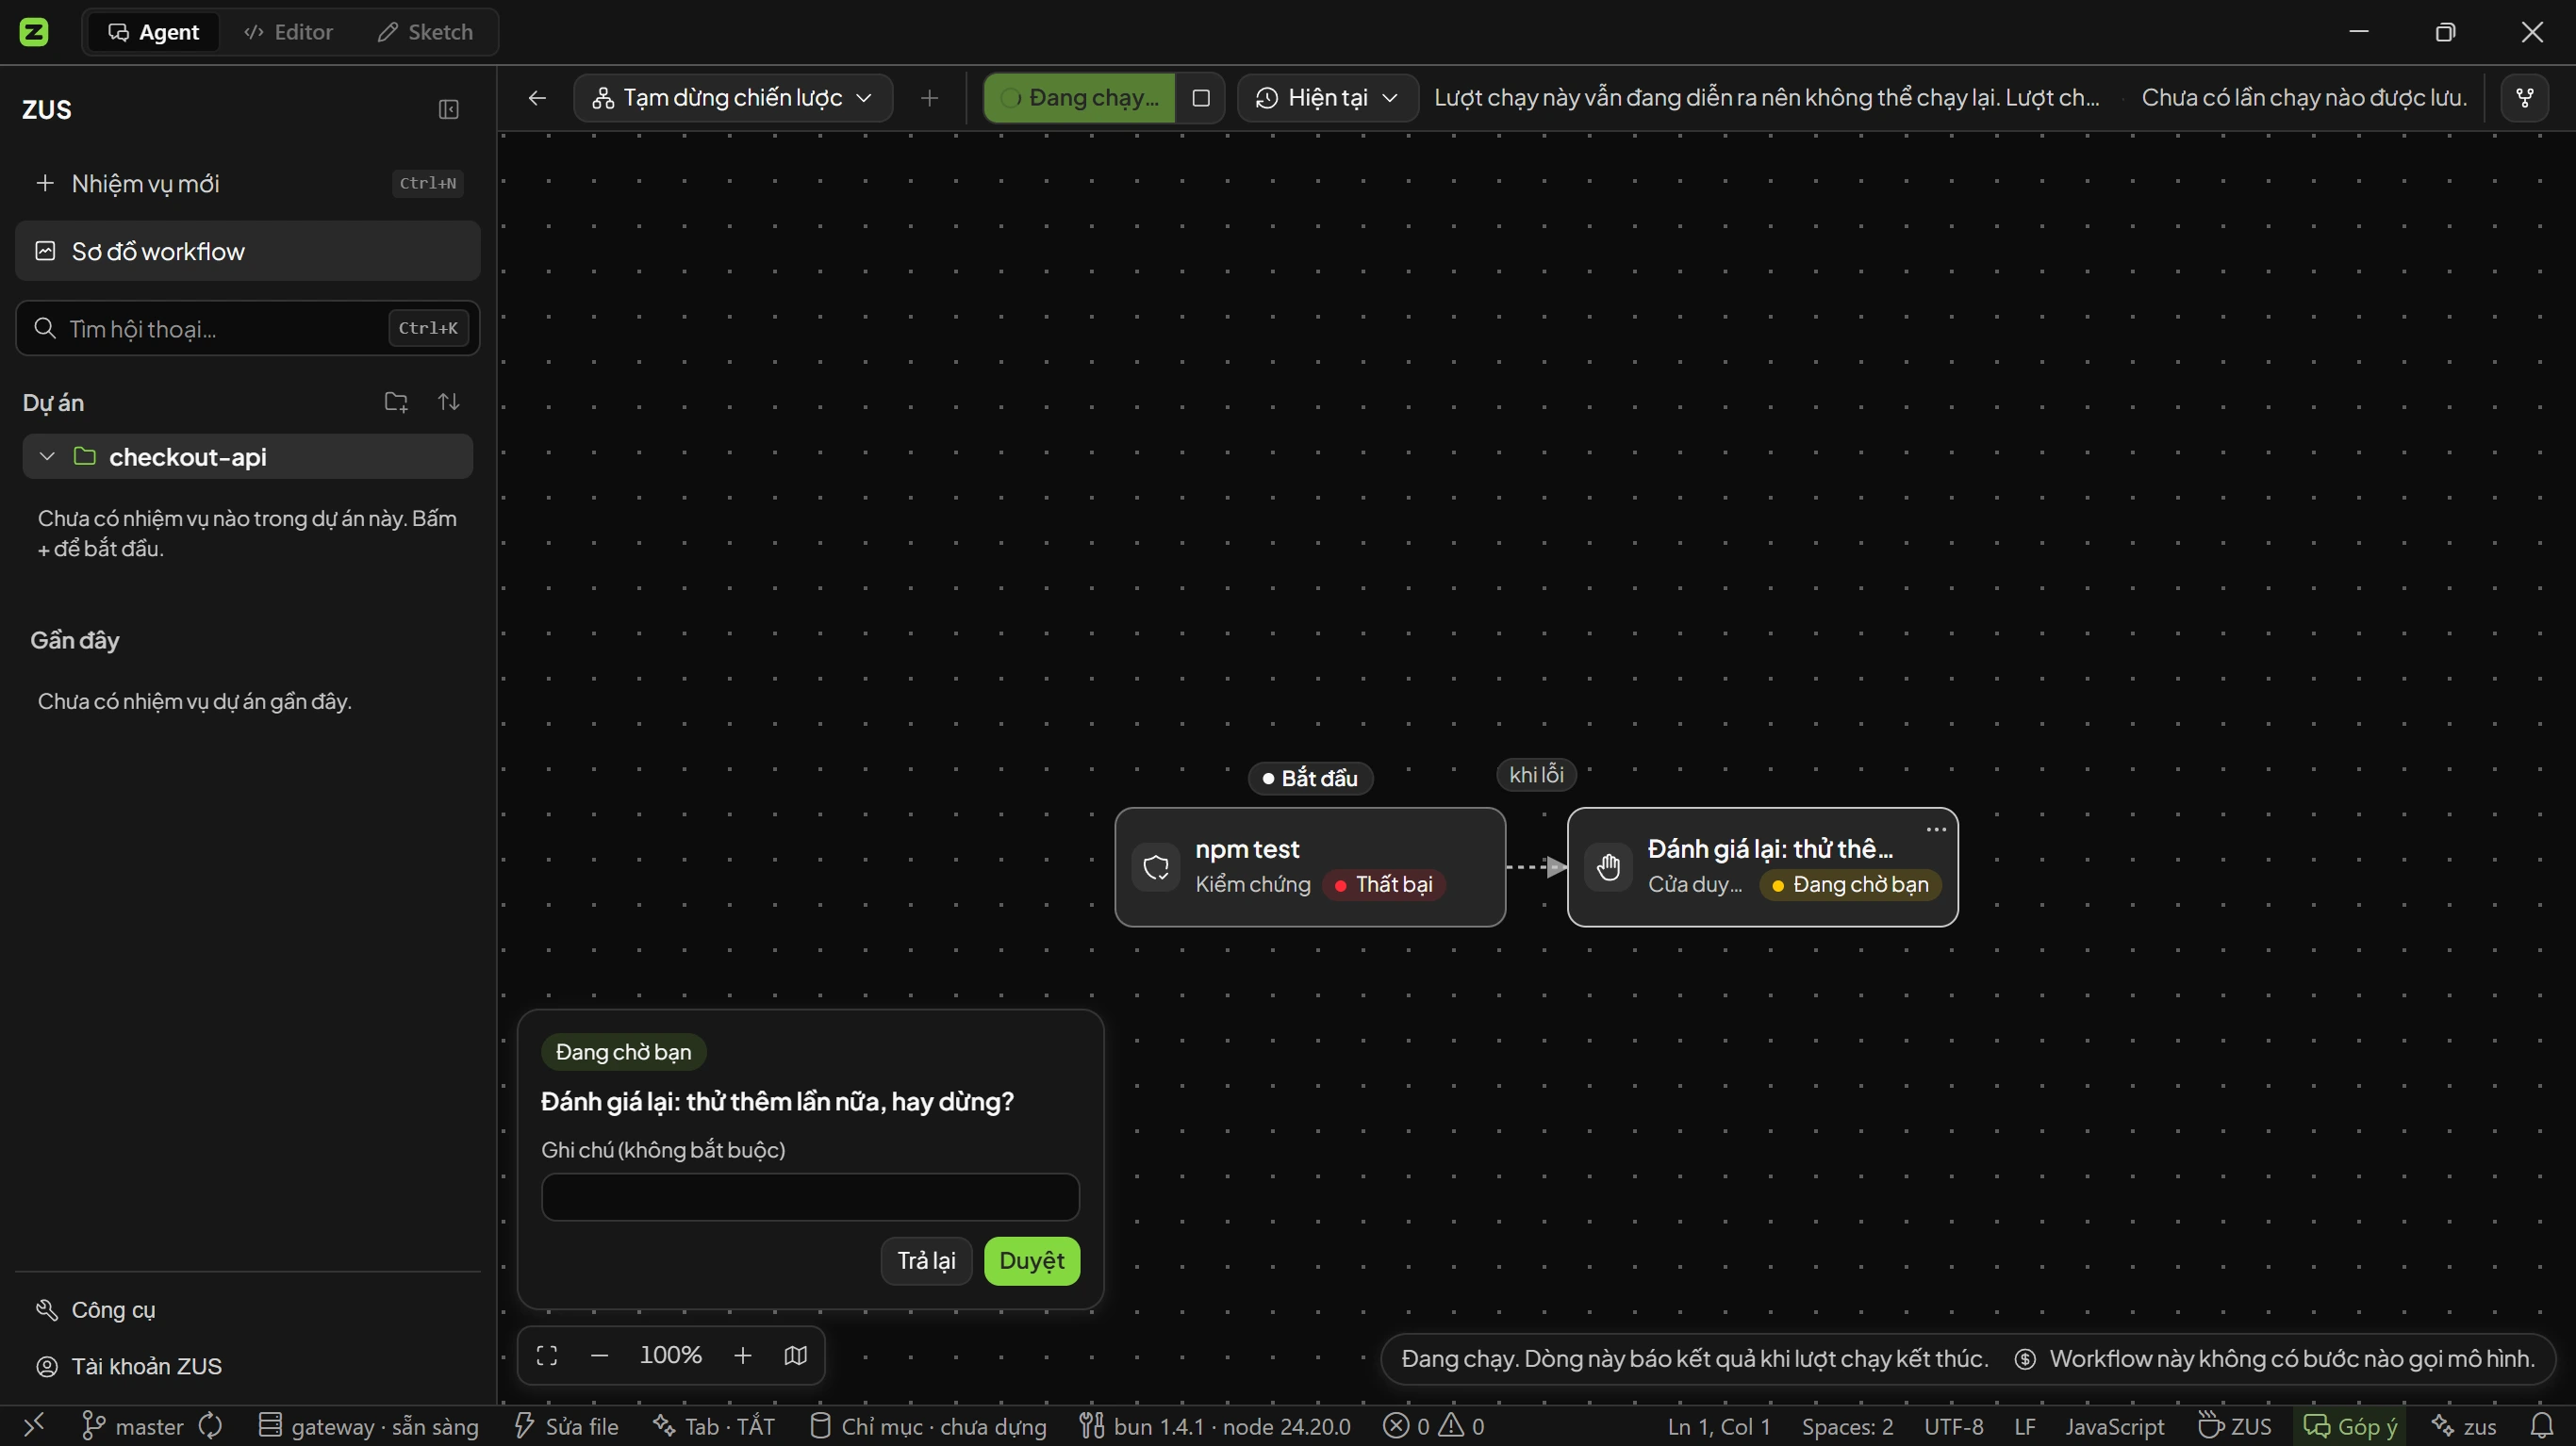
Task: Sort projects with the arrows icon
Action: pos(449,402)
